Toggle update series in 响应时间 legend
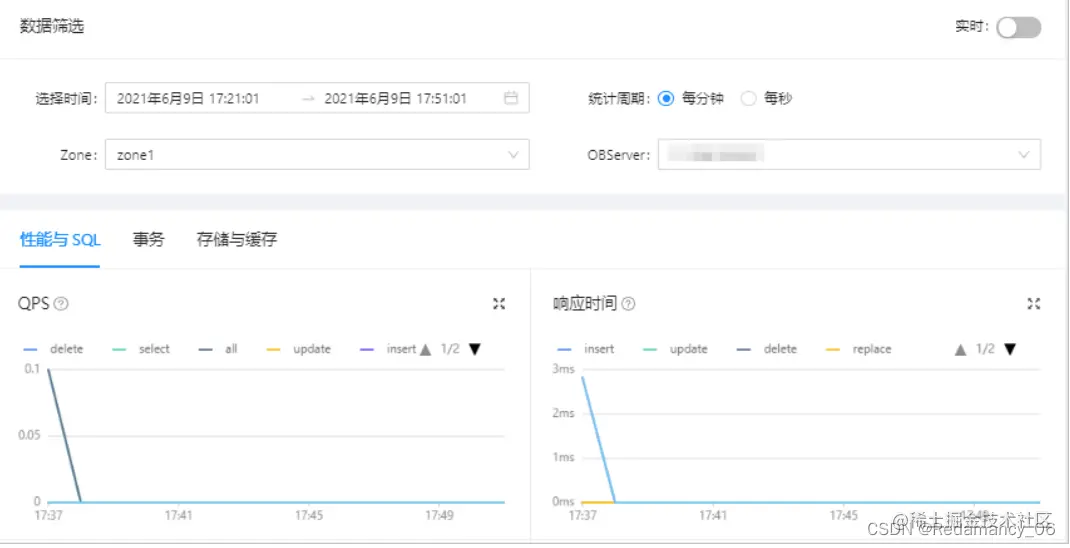 tap(675, 349)
